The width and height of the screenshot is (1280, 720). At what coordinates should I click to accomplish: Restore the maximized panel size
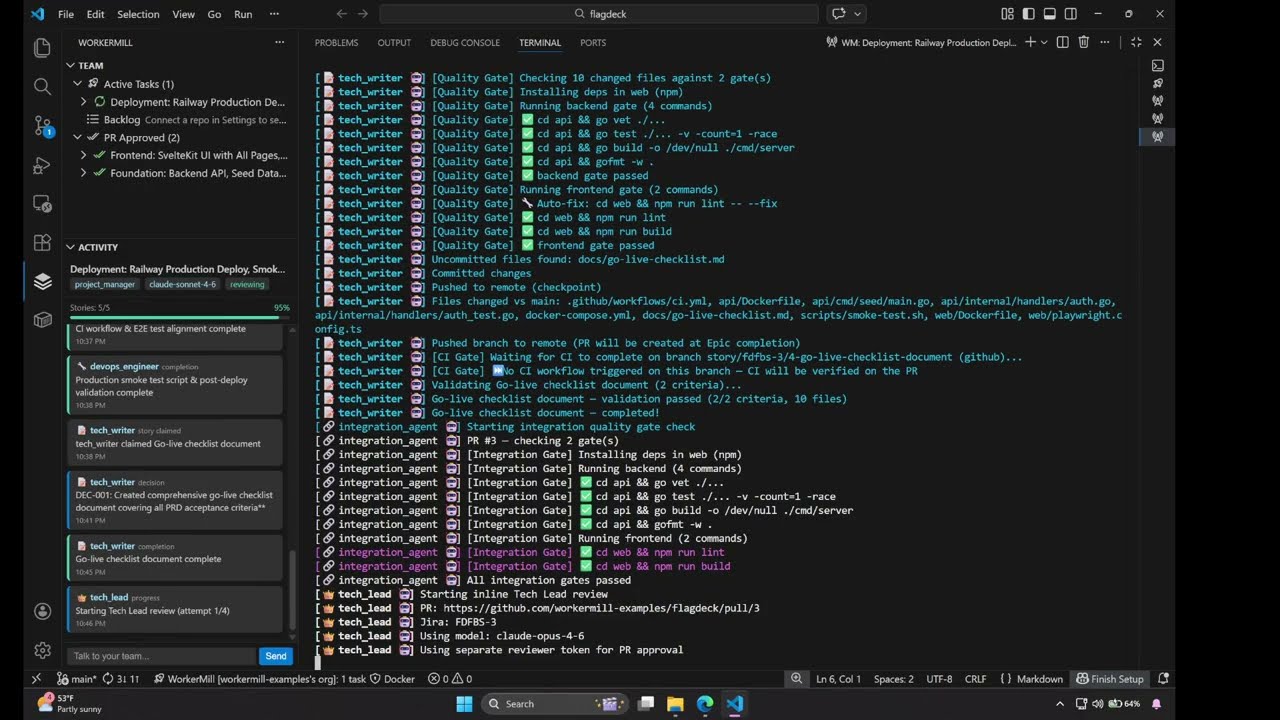(1136, 42)
